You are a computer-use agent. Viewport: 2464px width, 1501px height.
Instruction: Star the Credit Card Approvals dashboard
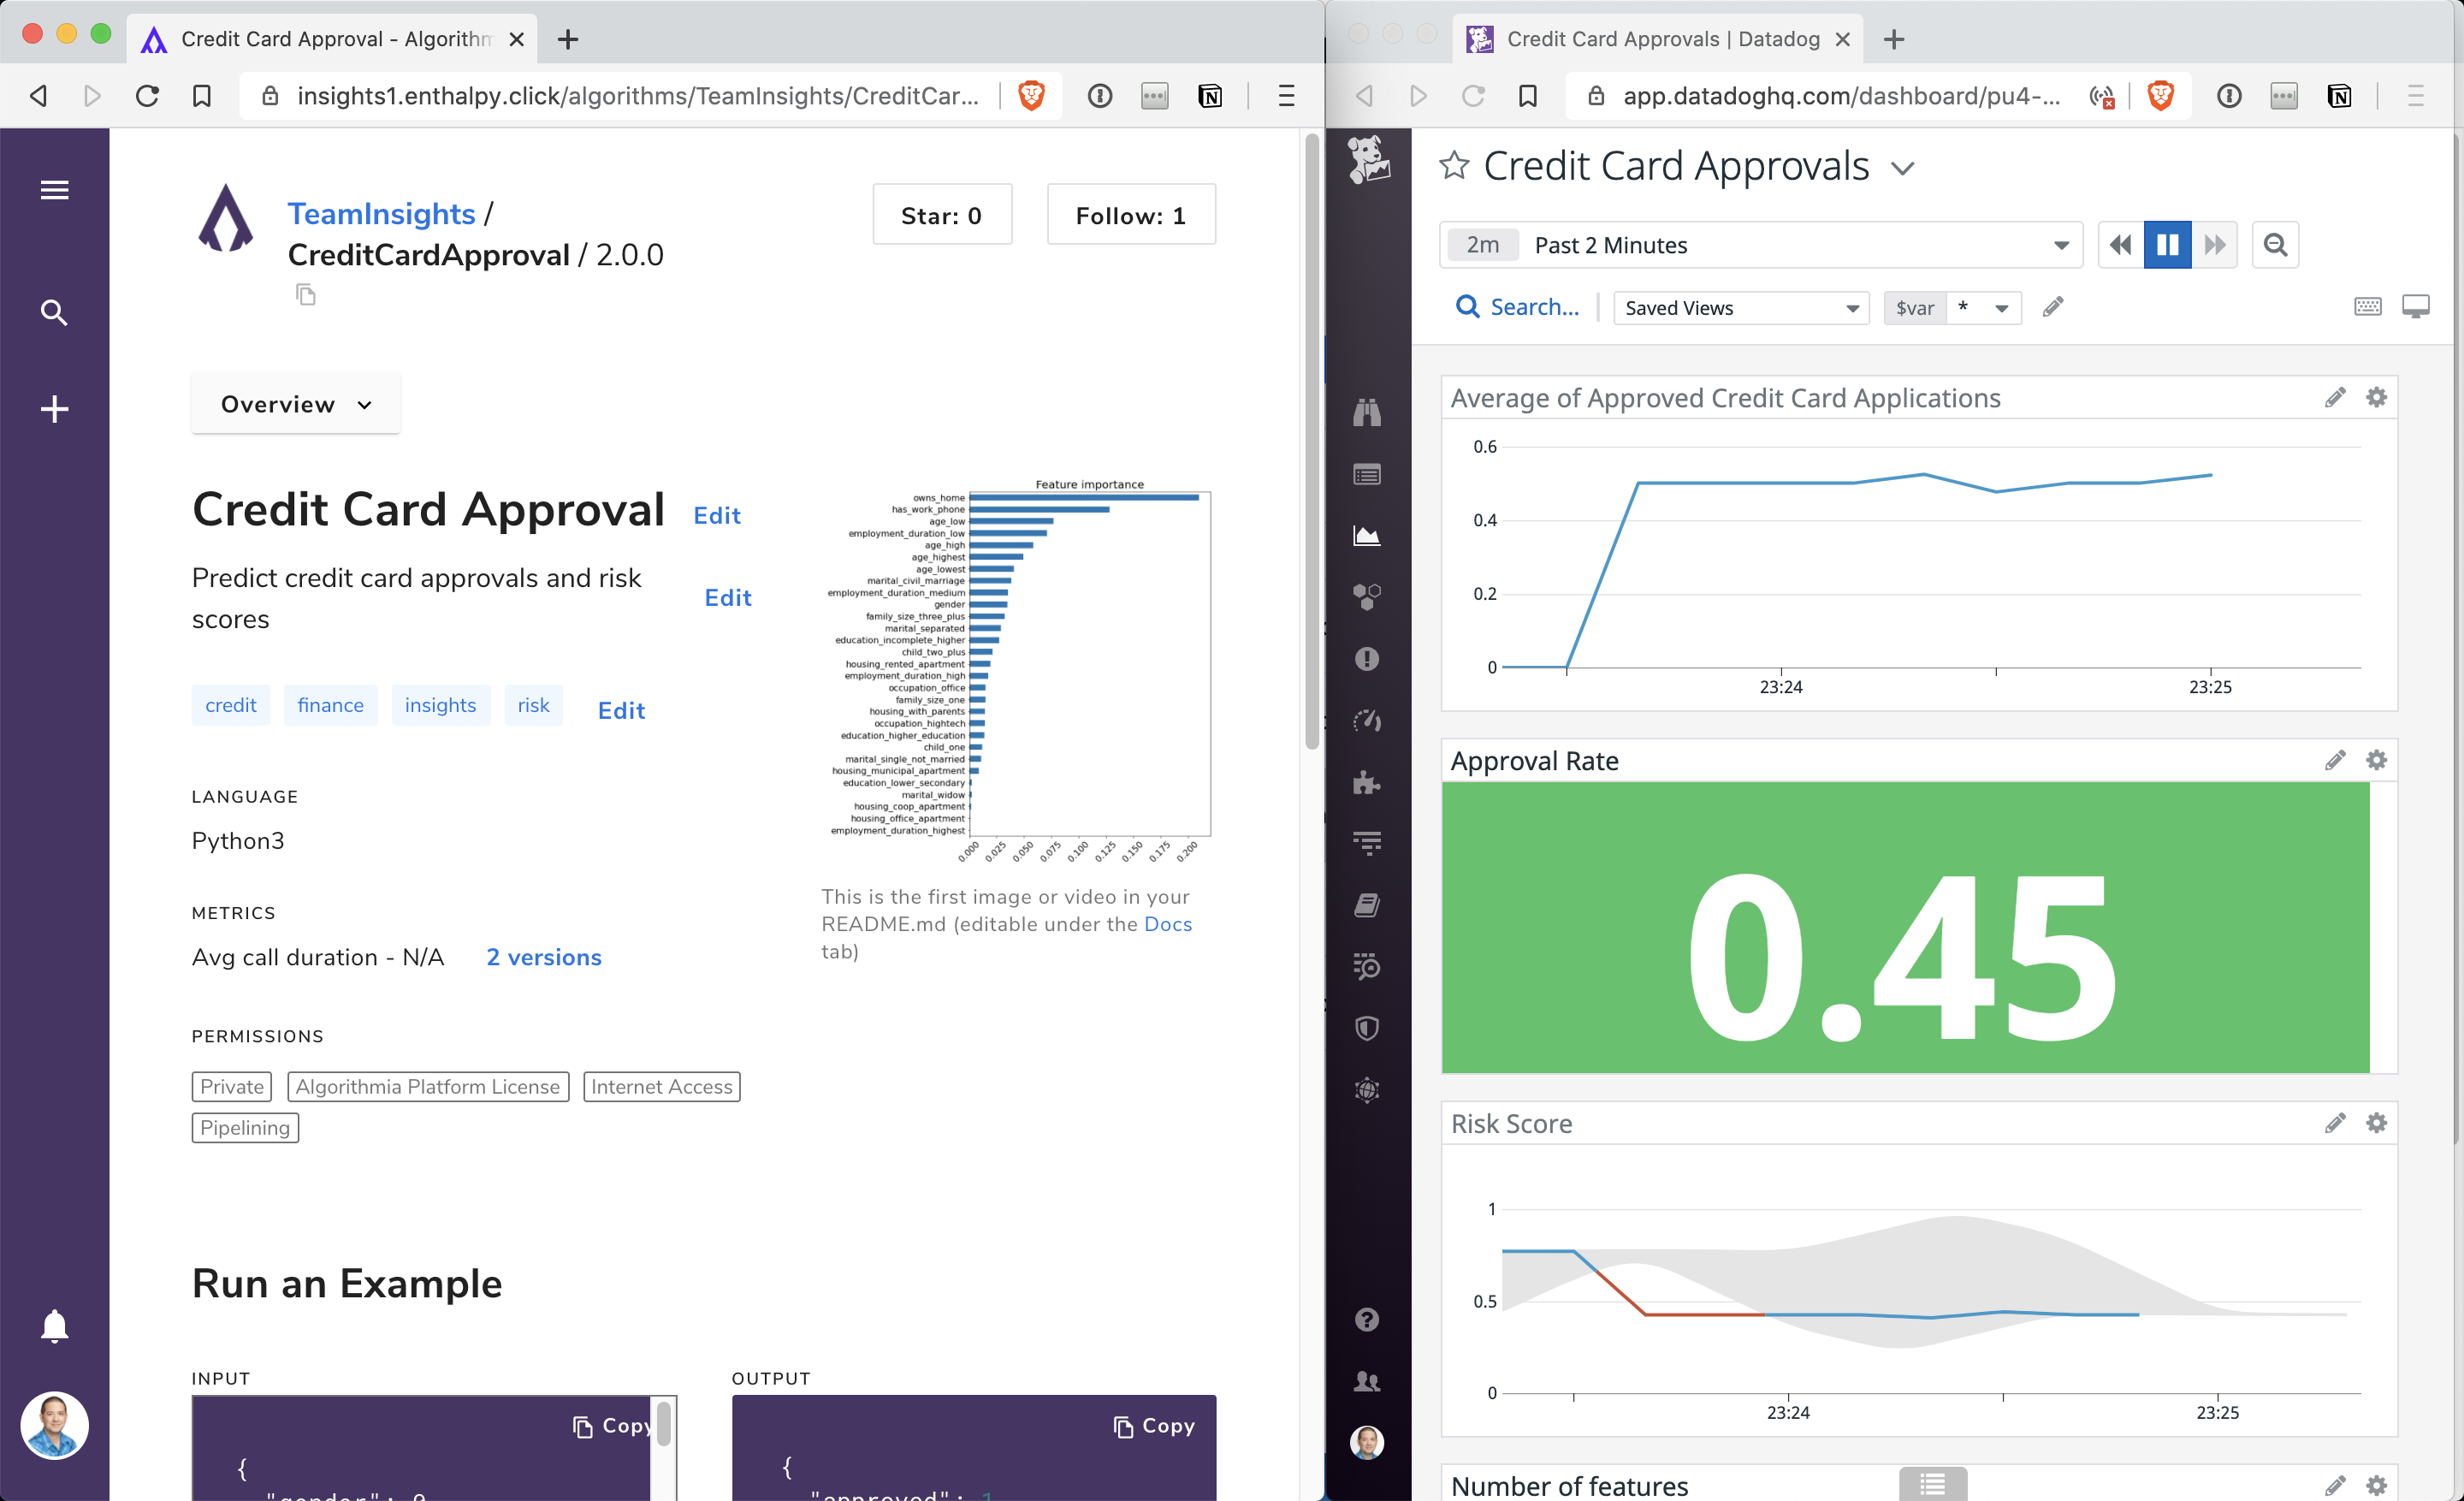[x=1454, y=165]
